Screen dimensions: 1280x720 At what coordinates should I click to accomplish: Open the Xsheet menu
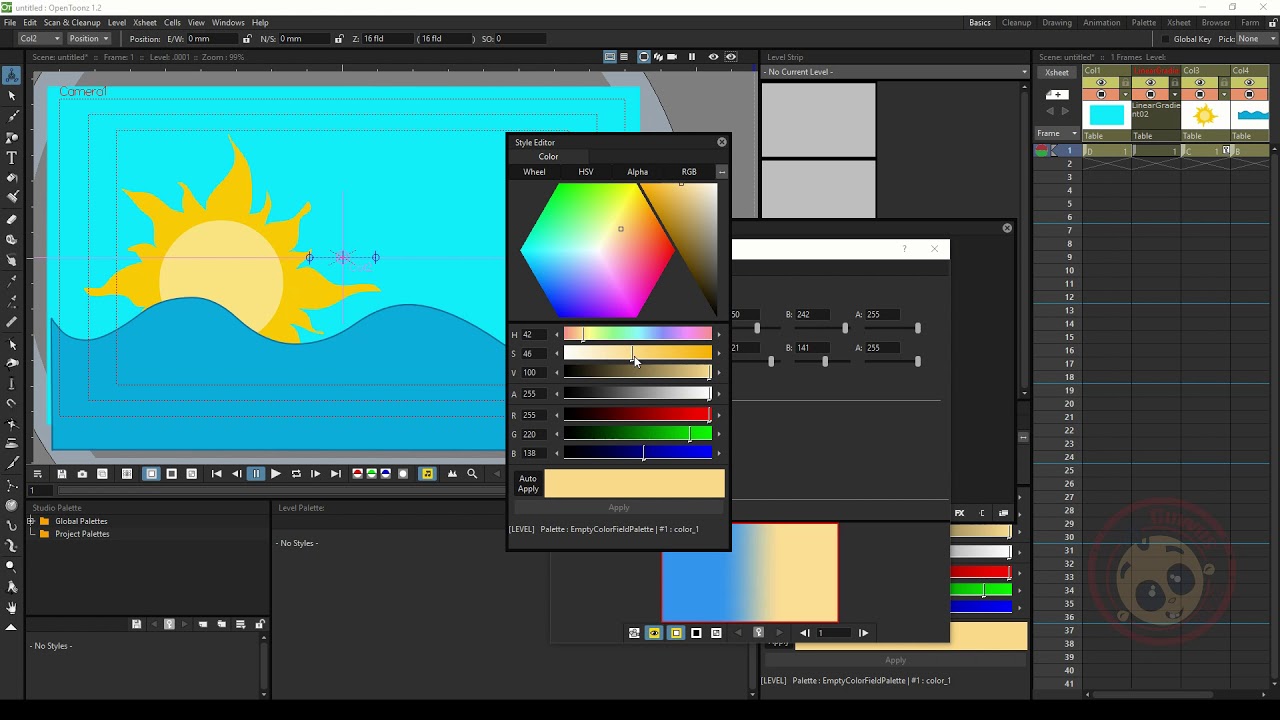point(145,23)
